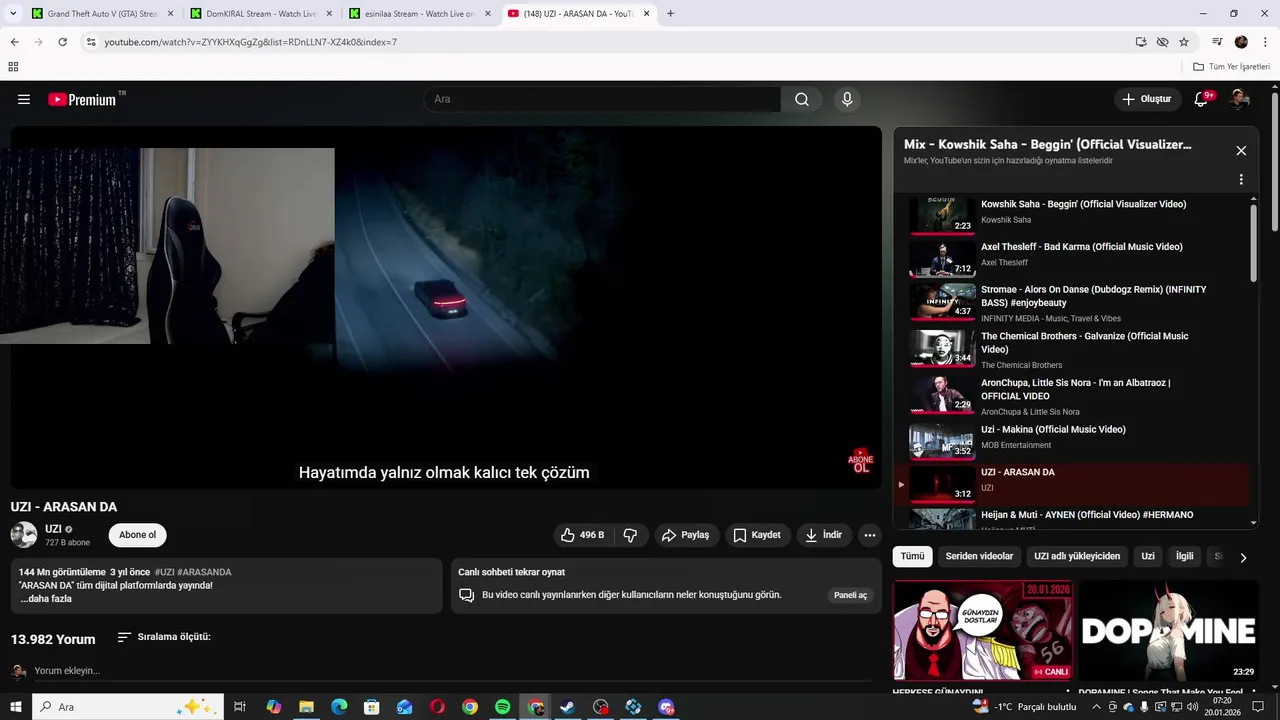The image size is (1280, 720).
Task: Dislike the UZI - ARASAN DA video
Action: (630, 535)
